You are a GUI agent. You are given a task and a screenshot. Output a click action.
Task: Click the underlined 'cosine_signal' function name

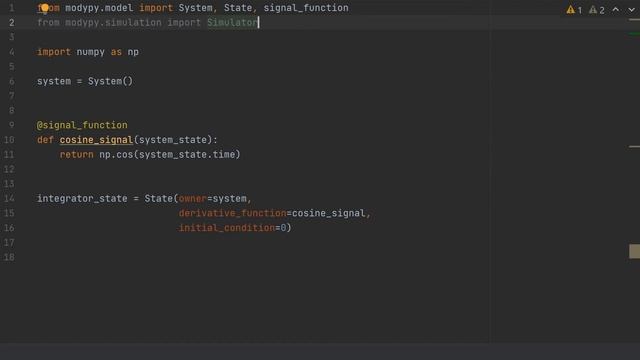point(96,140)
